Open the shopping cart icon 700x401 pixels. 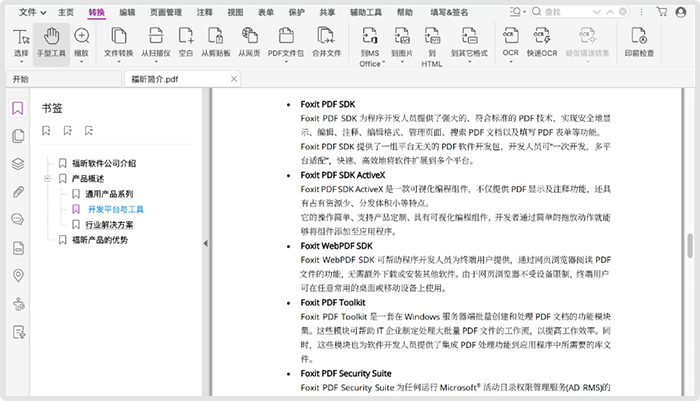(662, 12)
